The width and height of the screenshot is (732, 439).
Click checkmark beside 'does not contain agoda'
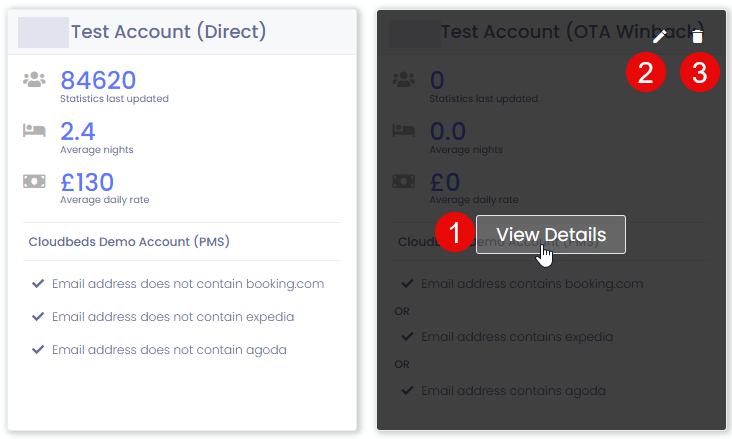[38, 350]
